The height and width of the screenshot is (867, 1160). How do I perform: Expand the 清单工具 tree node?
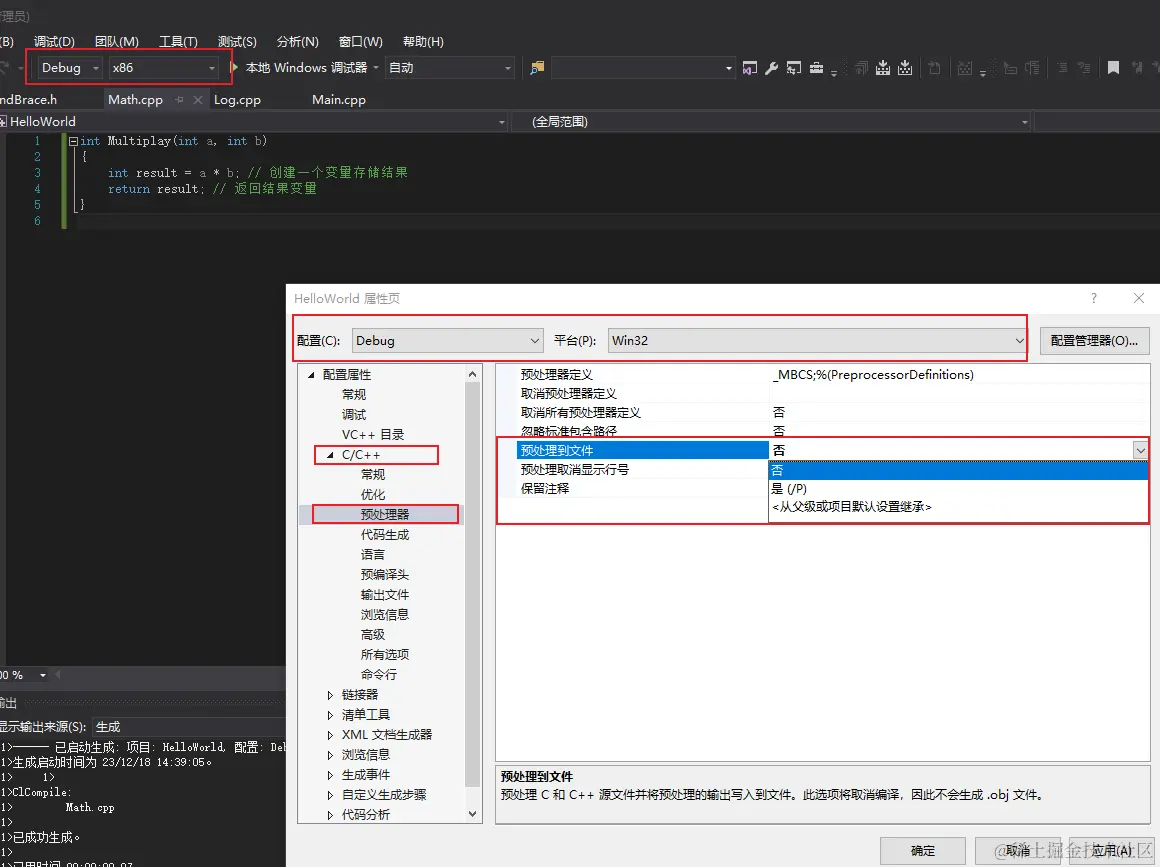click(x=330, y=715)
